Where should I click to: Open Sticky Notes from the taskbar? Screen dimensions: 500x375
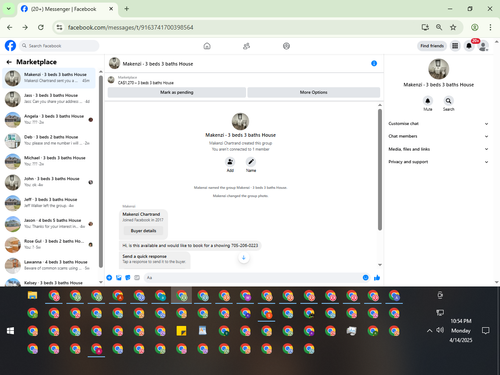coord(181,331)
